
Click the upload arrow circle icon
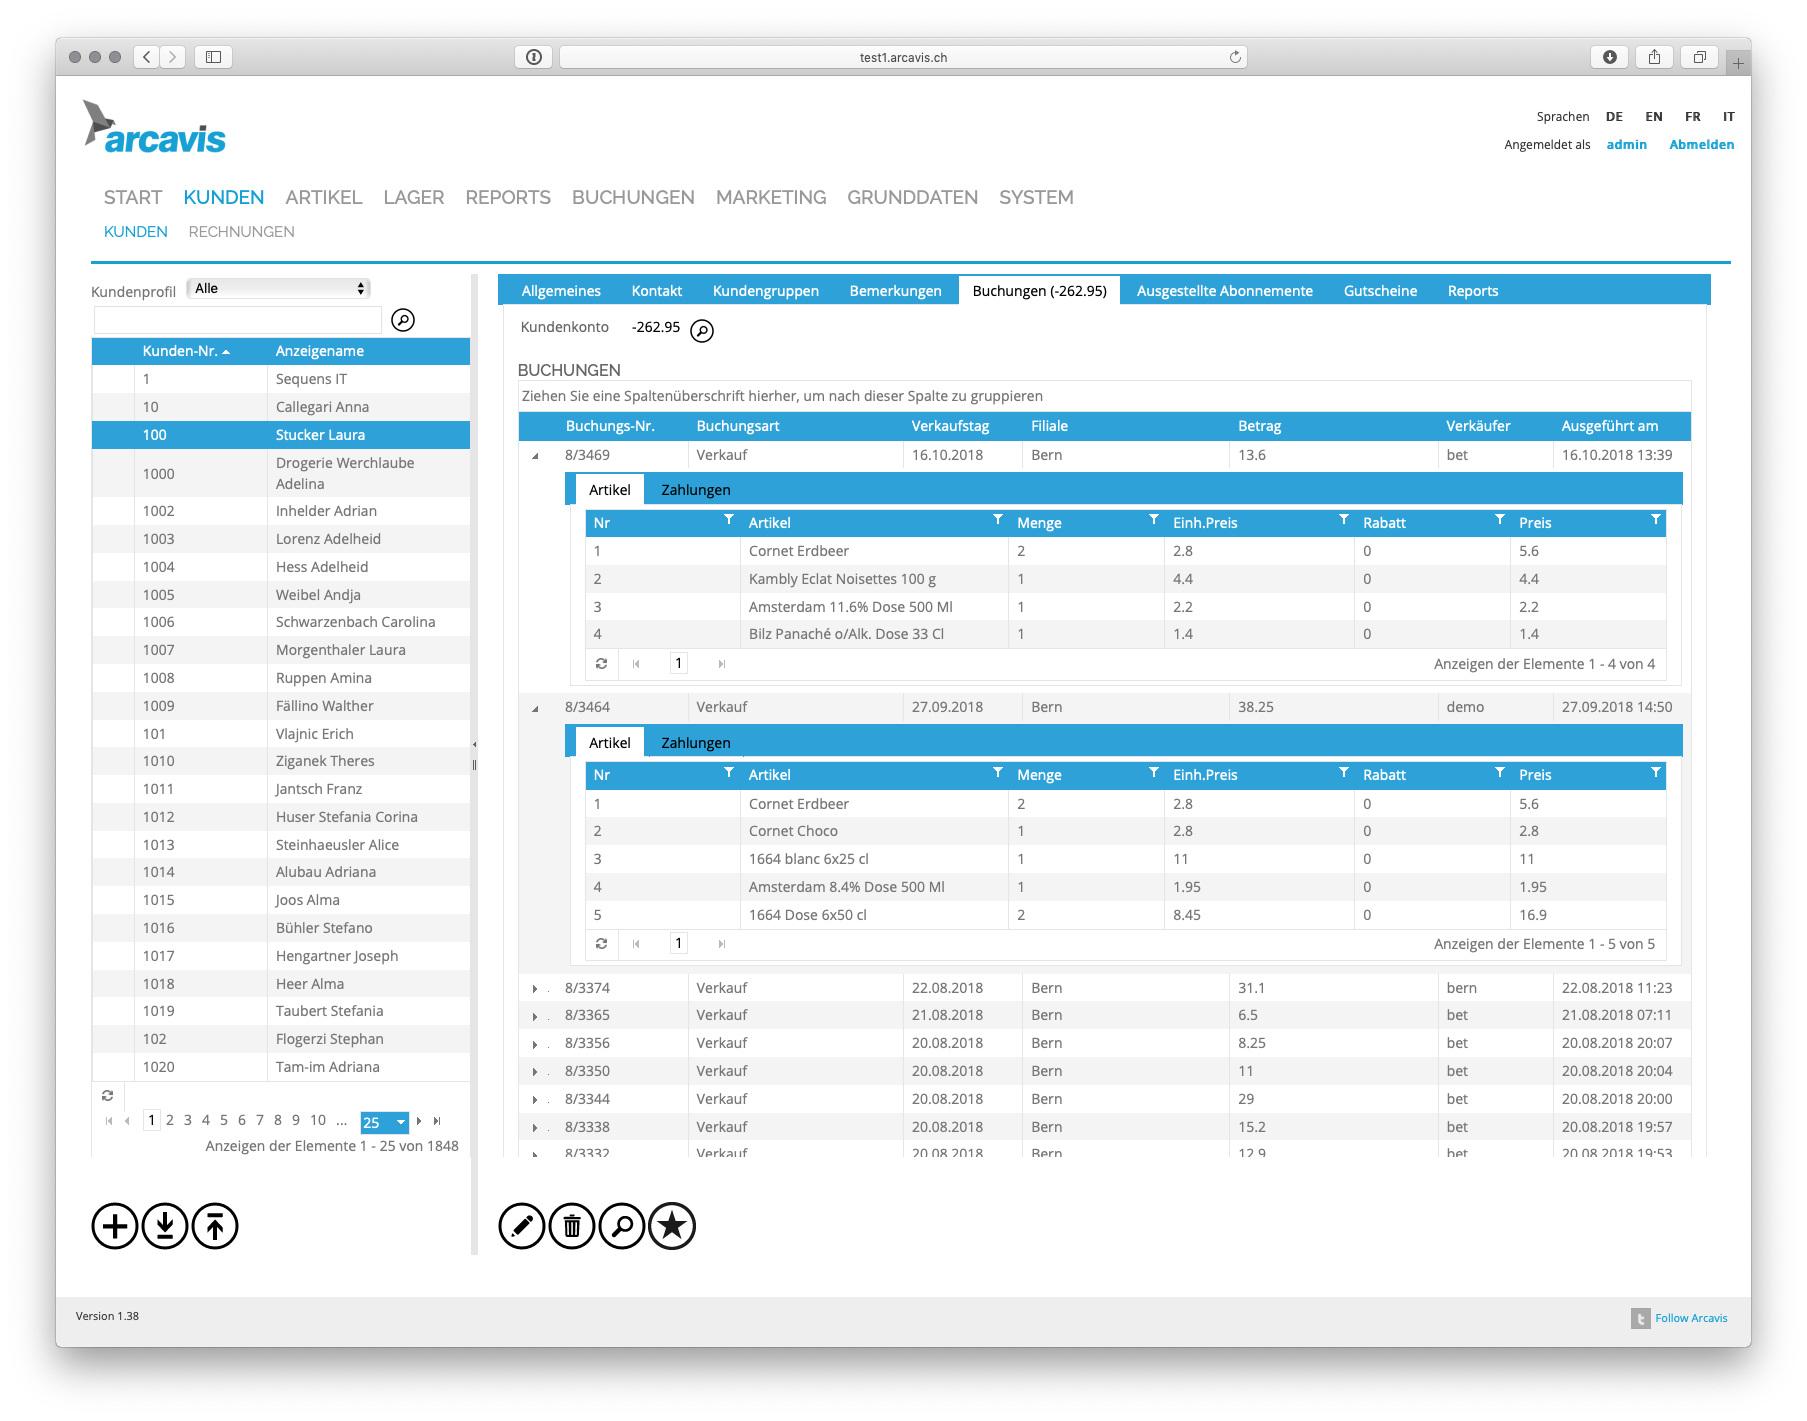coord(215,1226)
